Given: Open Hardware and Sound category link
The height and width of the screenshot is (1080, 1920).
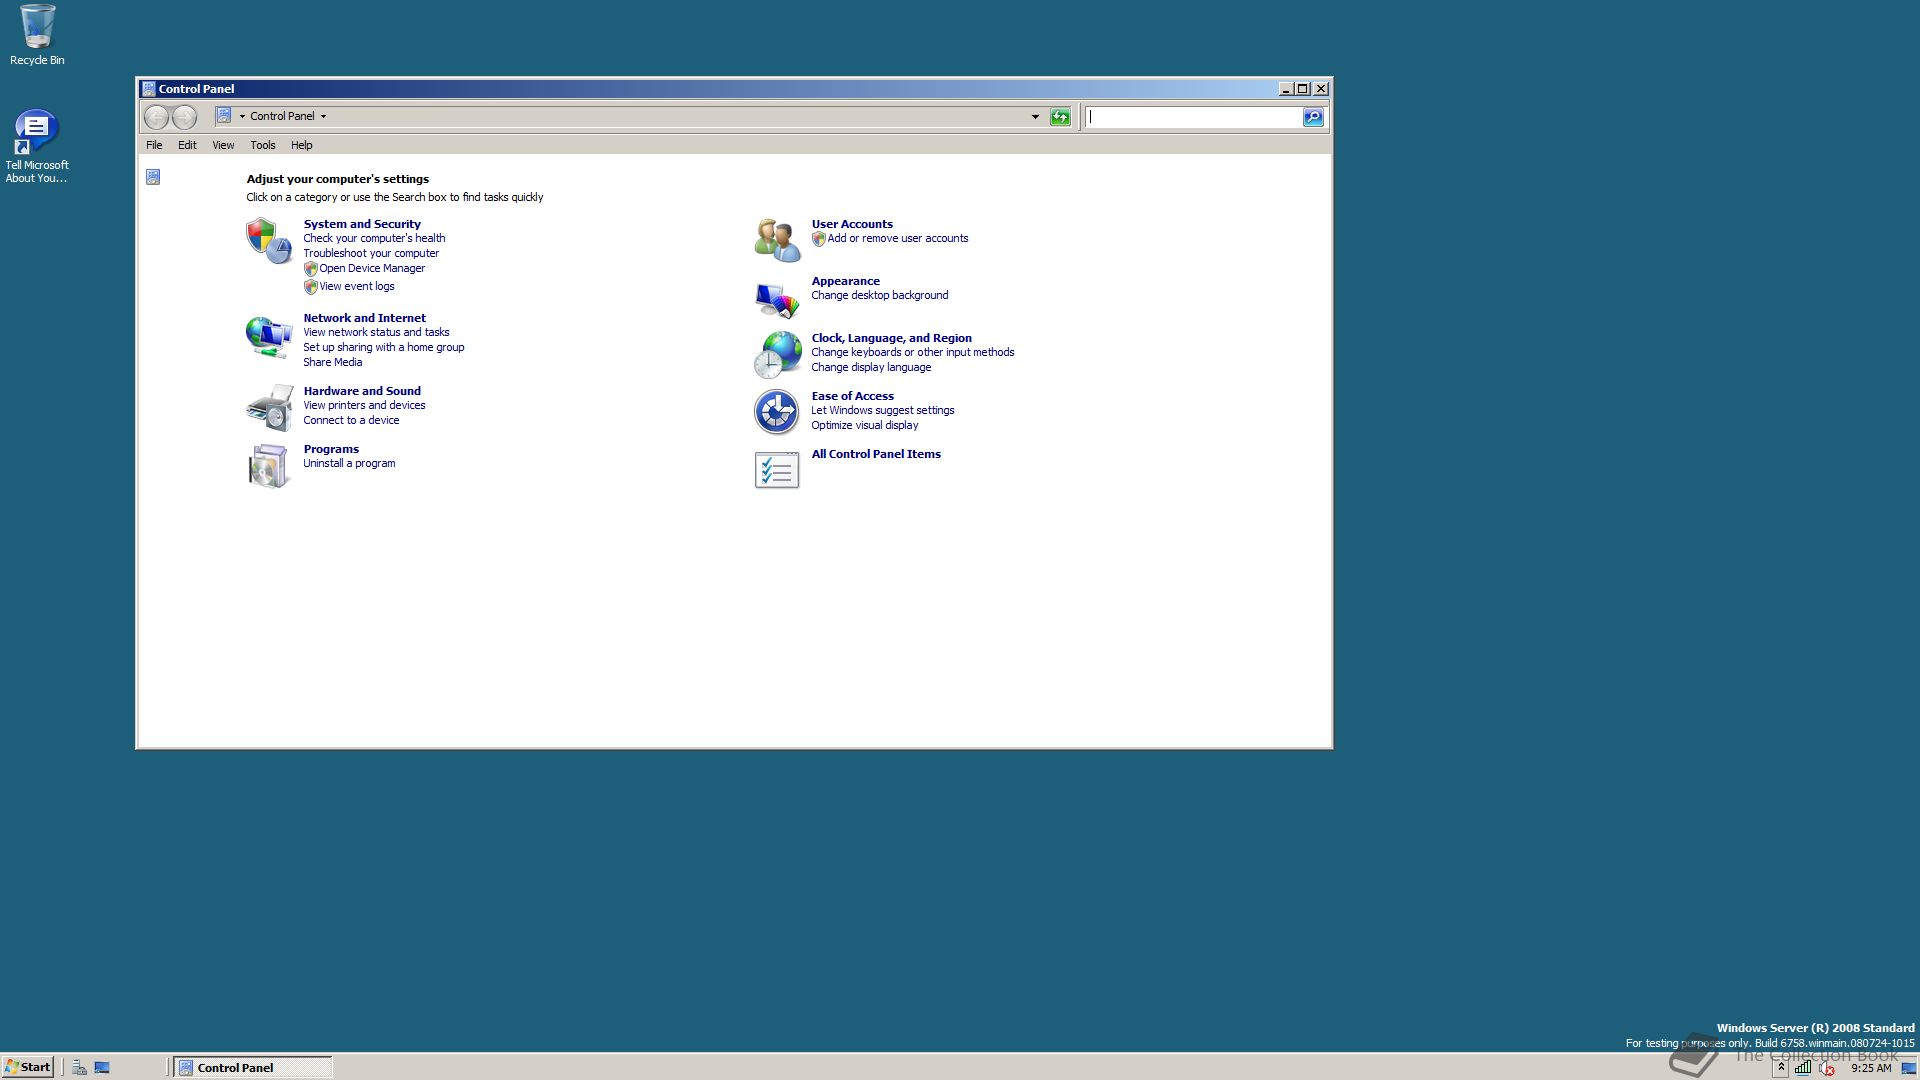Looking at the screenshot, I should point(362,391).
